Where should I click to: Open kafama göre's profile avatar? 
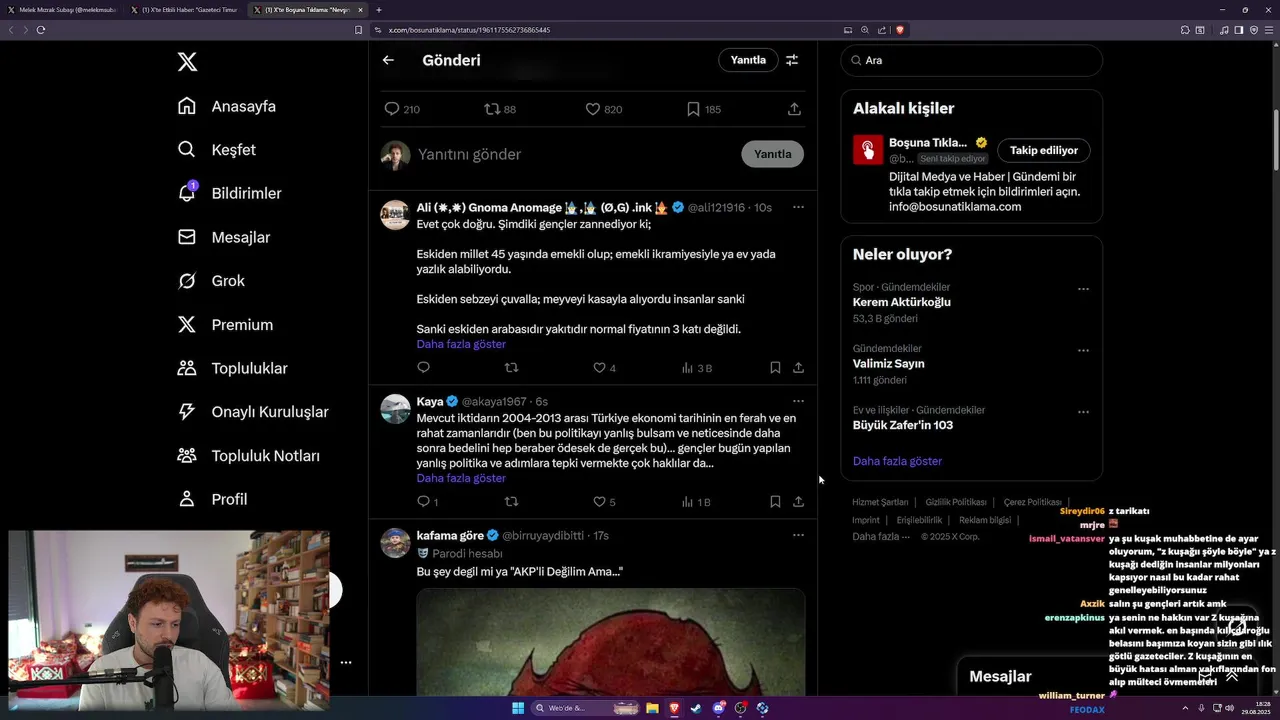395,543
